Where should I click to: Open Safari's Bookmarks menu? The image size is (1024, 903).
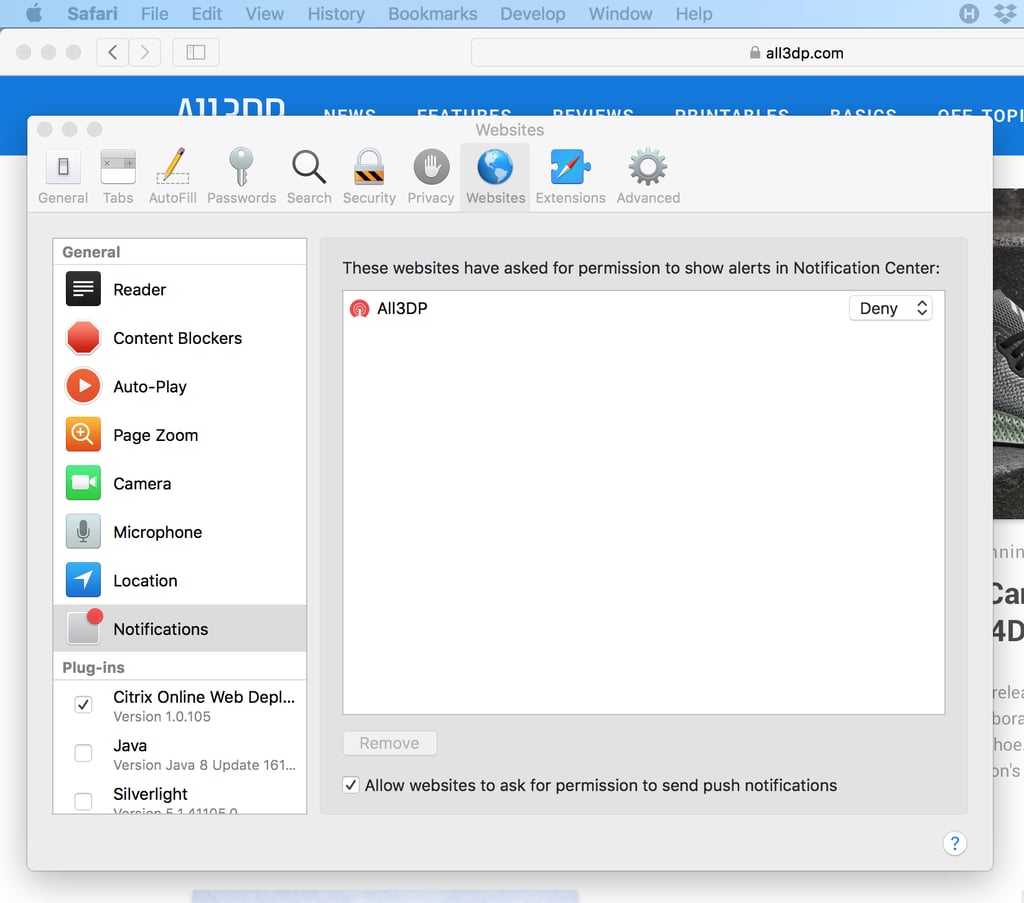432,14
